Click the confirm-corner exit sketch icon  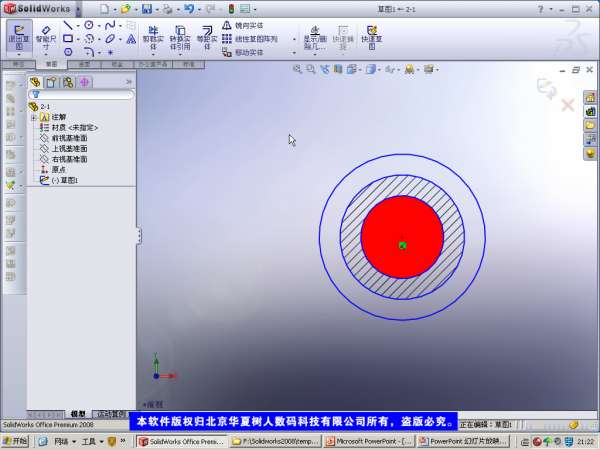pyautogui.click(x=546, y=88)
